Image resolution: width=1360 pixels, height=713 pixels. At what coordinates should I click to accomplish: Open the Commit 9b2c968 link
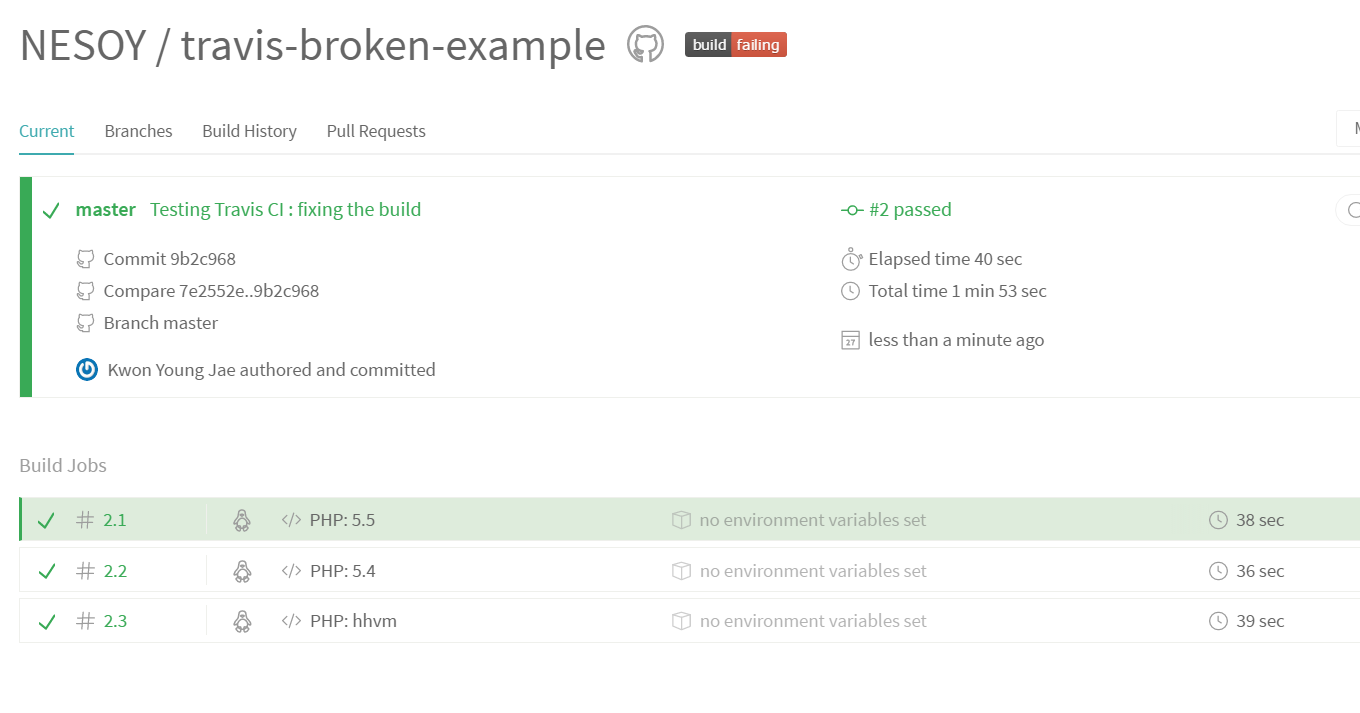pyautogui.click(x=170, y=259)
